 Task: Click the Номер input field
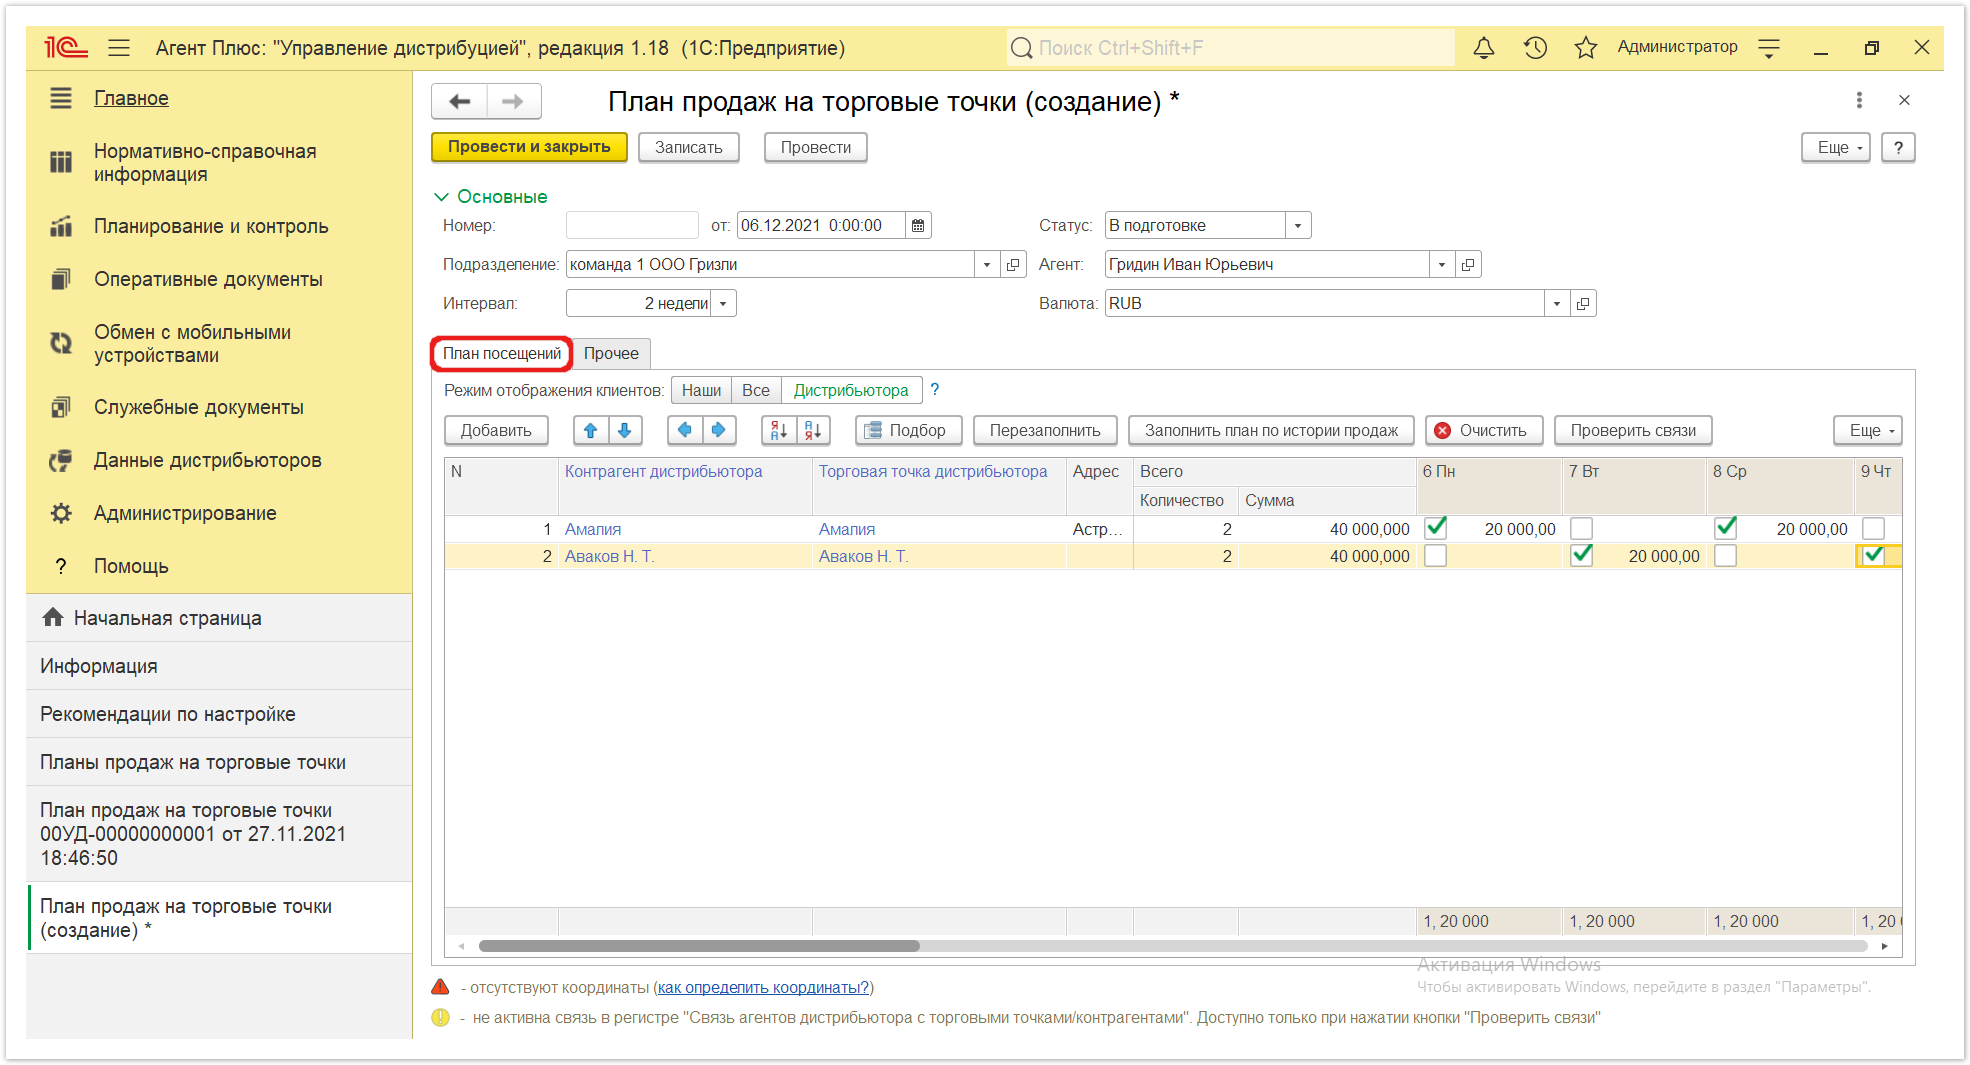click(632, 225)
